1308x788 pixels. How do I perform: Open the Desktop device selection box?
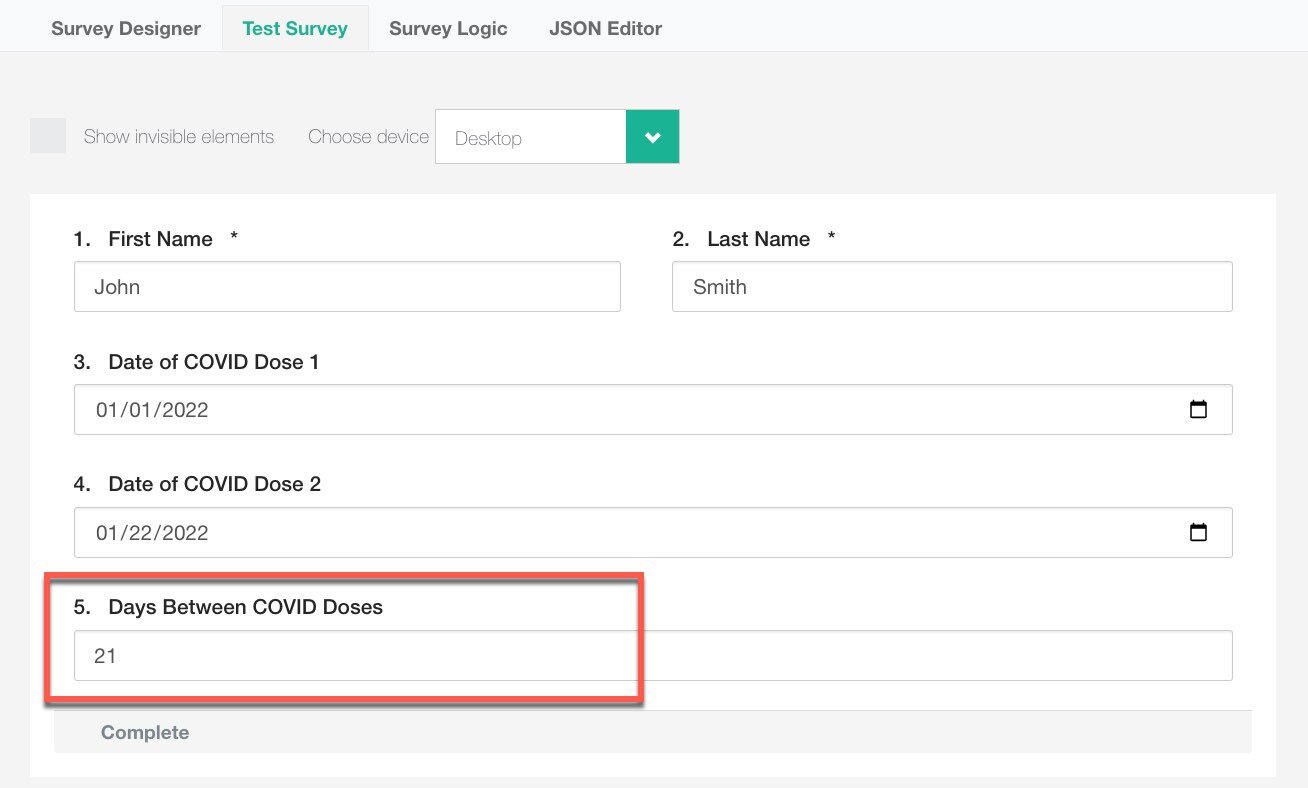pos(530,137)
